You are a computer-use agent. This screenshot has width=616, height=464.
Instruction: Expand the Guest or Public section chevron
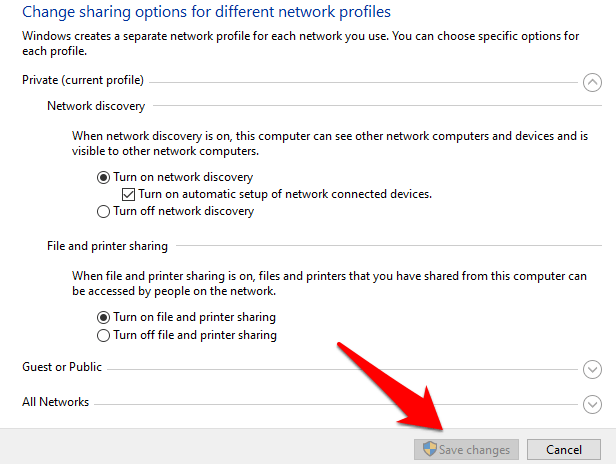tap(592, 369)
